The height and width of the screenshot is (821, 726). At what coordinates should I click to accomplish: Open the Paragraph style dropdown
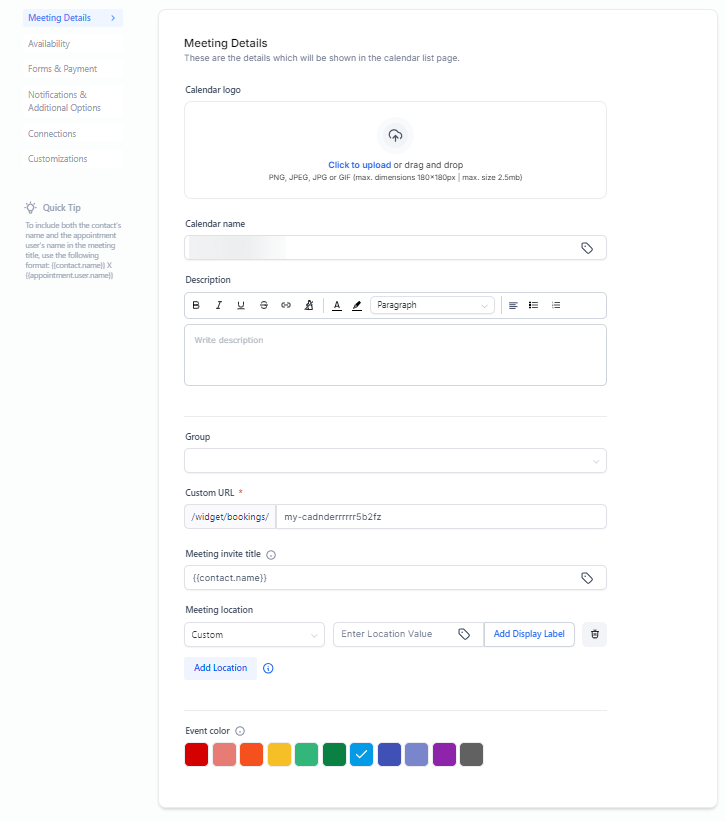click(432, 305)
